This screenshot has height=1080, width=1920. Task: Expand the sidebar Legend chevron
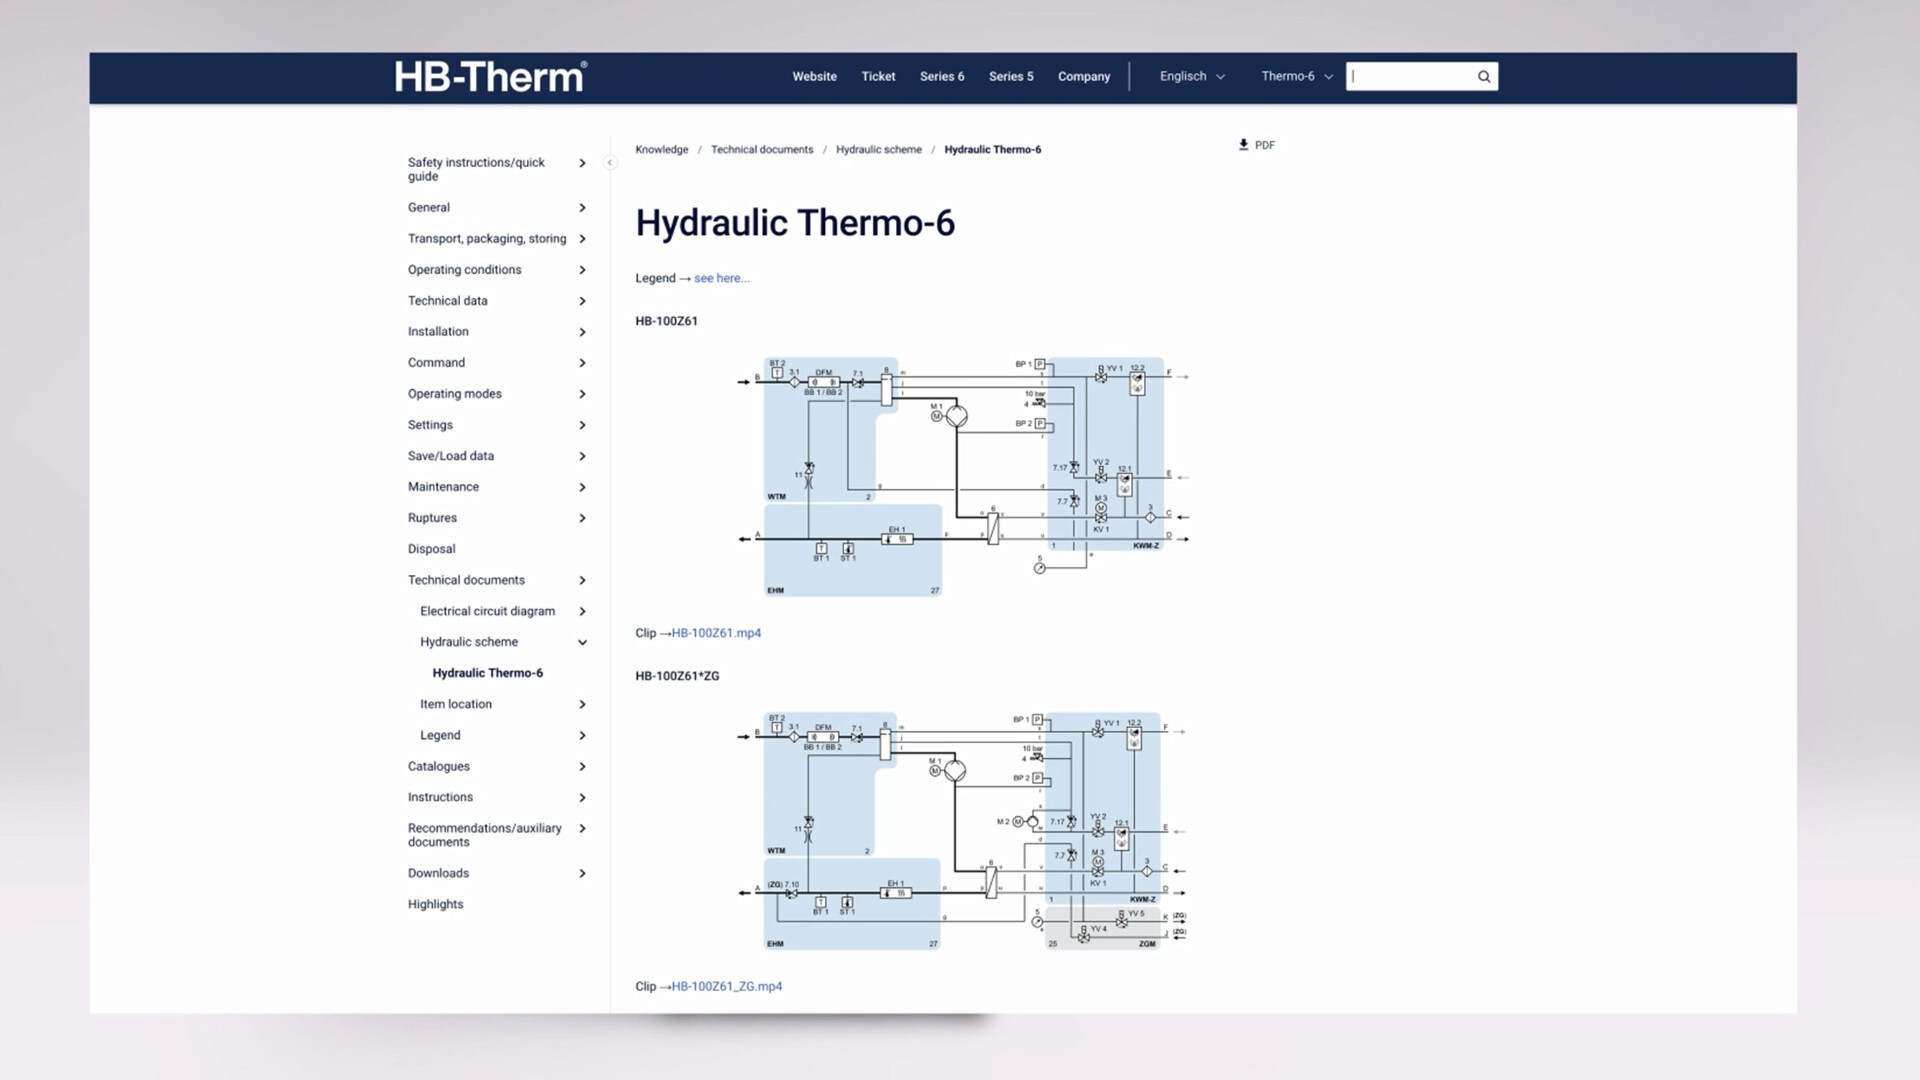click(582, 736)
